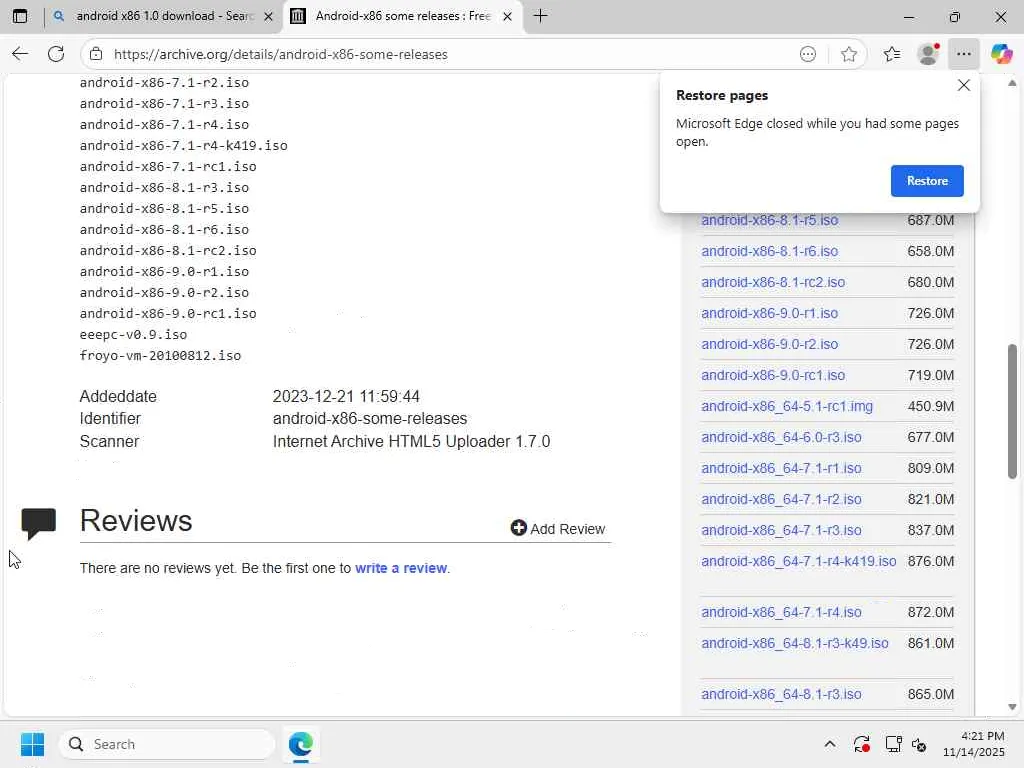Image resolution: width=1024 pixels, height=768 pixels.
Task: Click the Addeddate value 2023-12-21 11:59:44
Action: tap(346, 396)
